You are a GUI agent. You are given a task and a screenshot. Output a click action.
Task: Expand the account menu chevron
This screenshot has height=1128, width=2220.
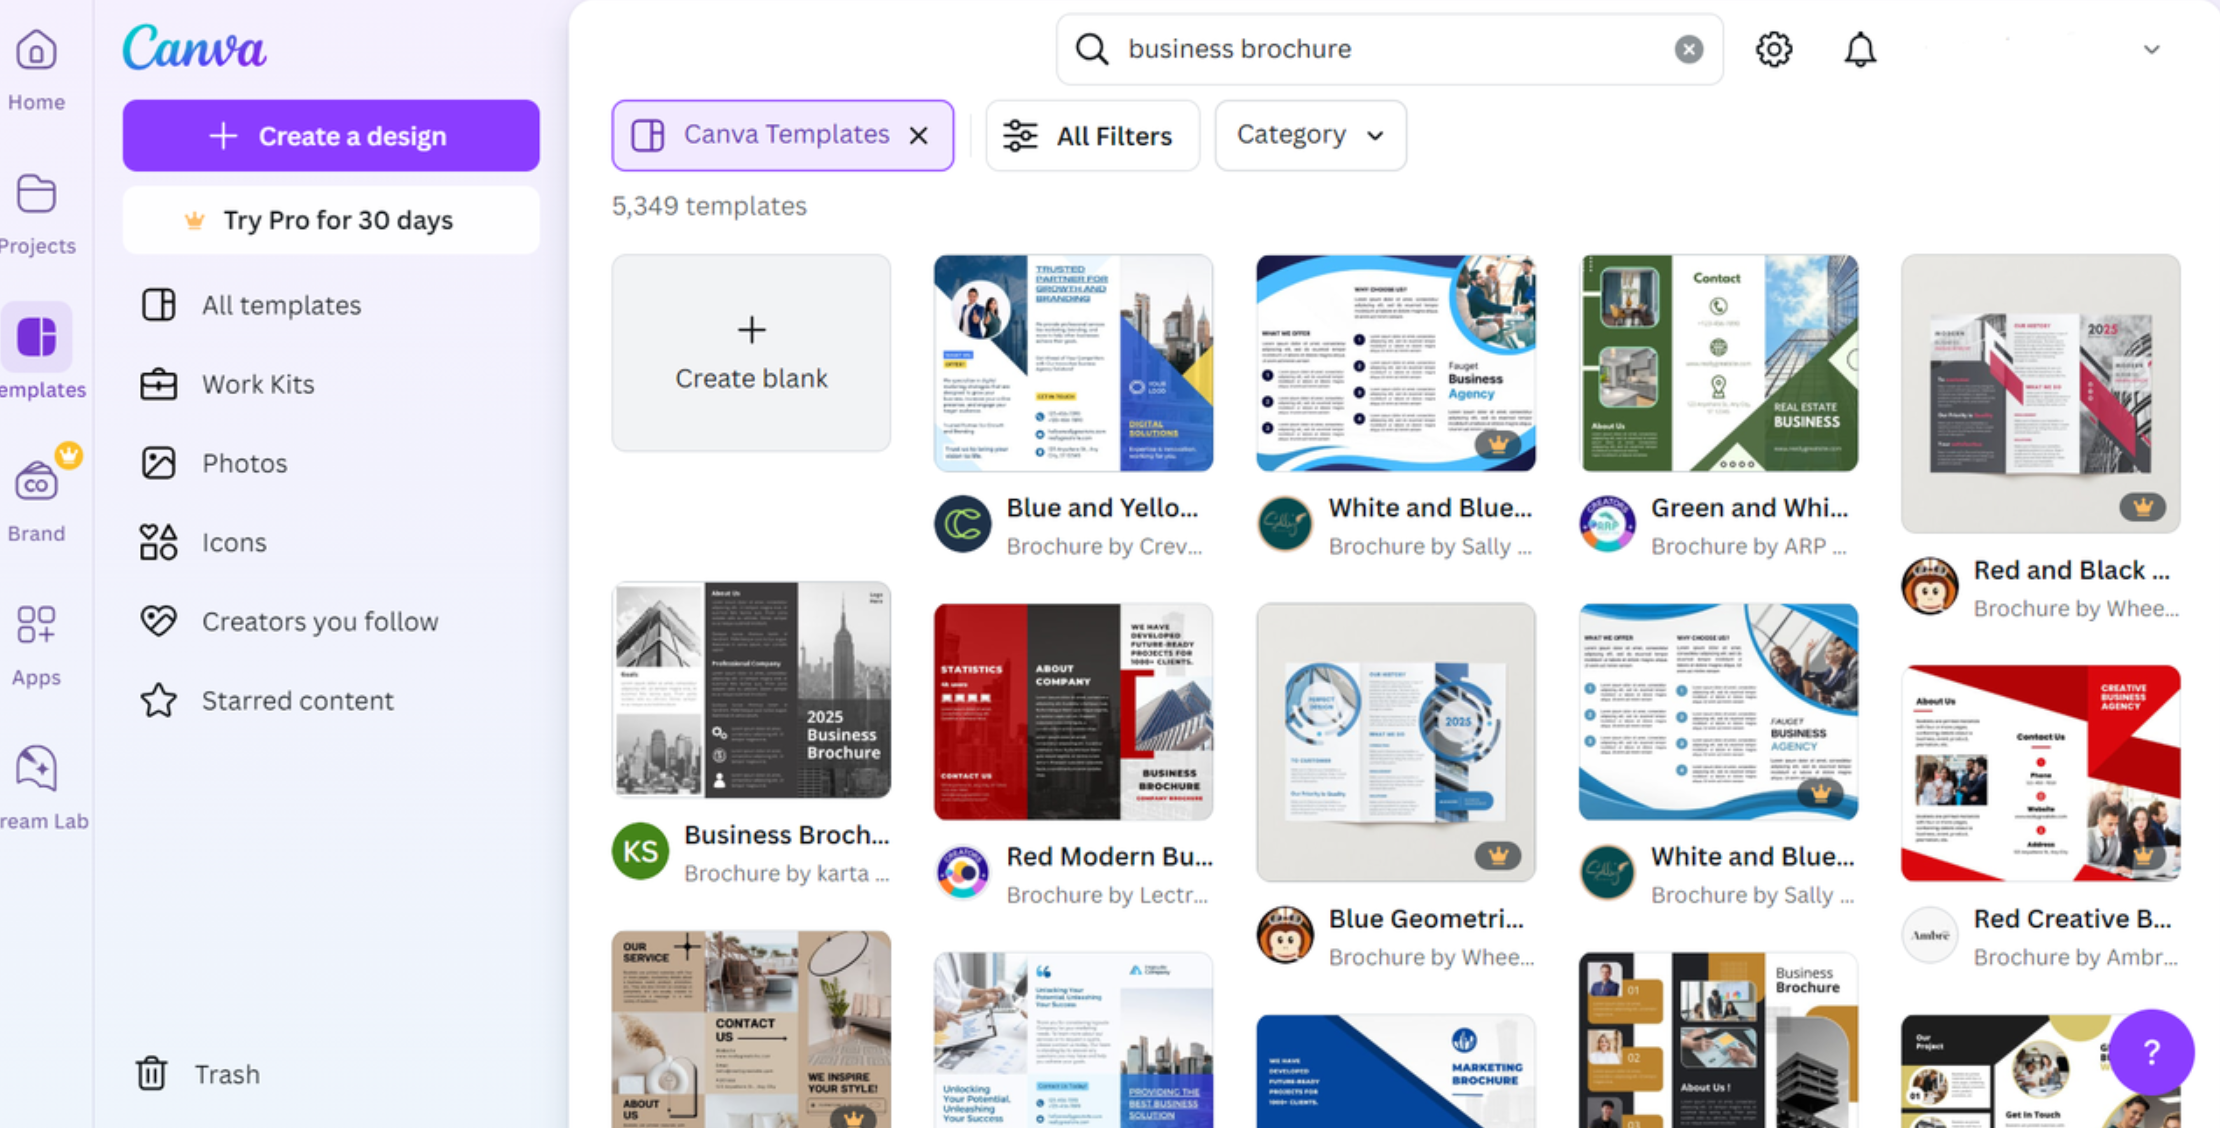point(2150,49)
